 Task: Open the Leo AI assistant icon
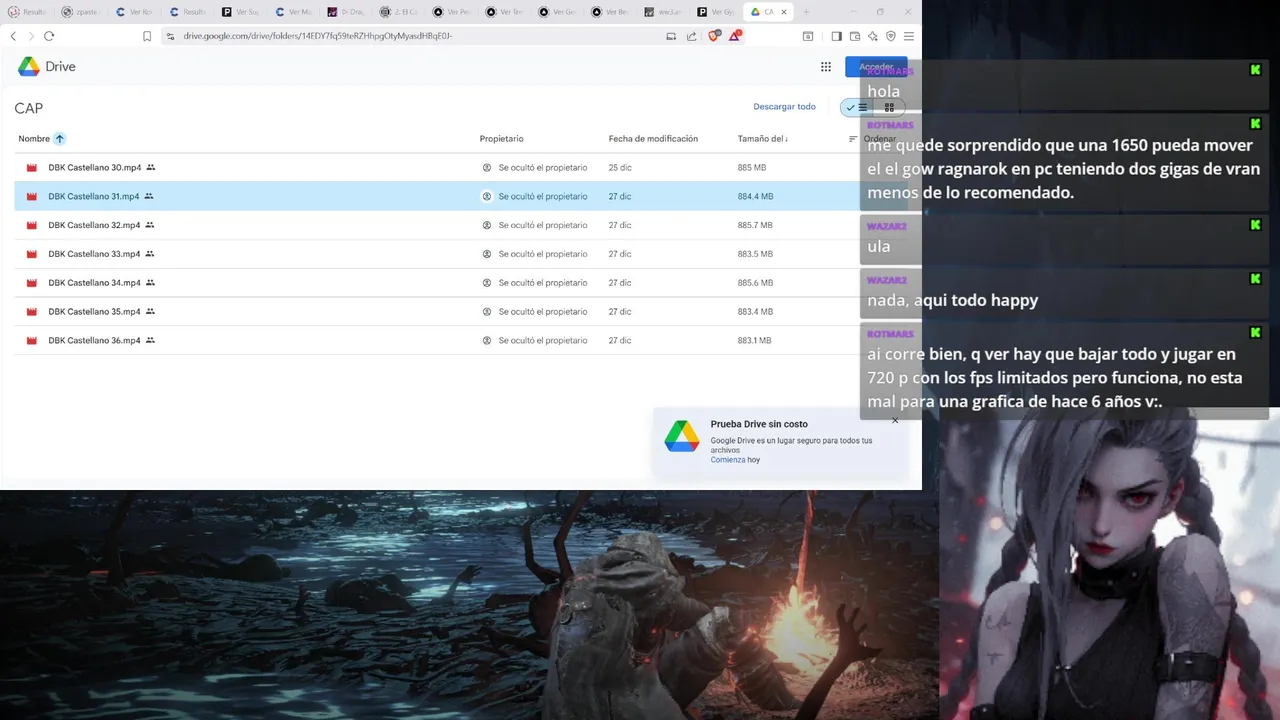point(873,36)
